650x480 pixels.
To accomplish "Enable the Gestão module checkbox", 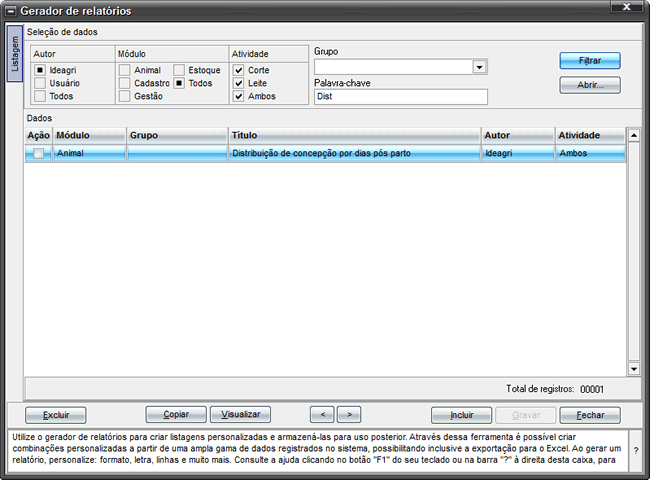I will coord(124,96).
